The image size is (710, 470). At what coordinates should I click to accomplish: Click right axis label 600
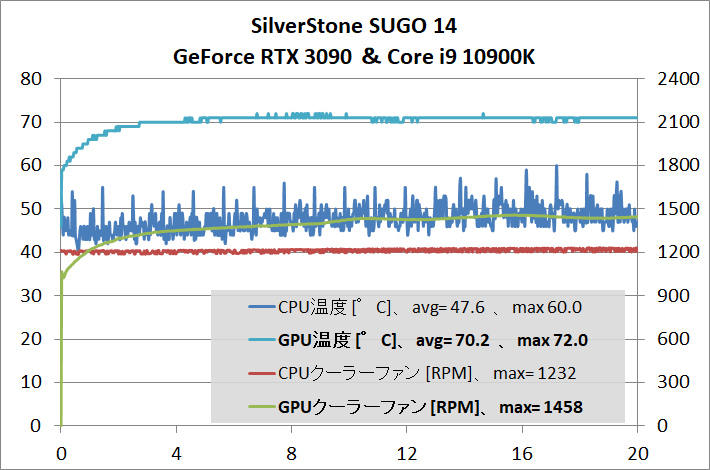673,339
